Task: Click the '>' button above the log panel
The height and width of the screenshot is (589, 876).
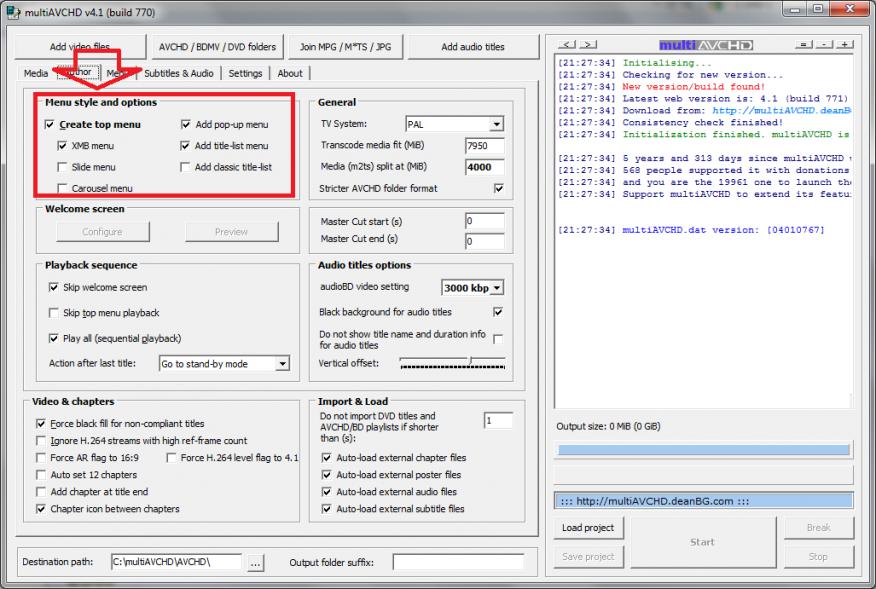Action: point(588,45)
